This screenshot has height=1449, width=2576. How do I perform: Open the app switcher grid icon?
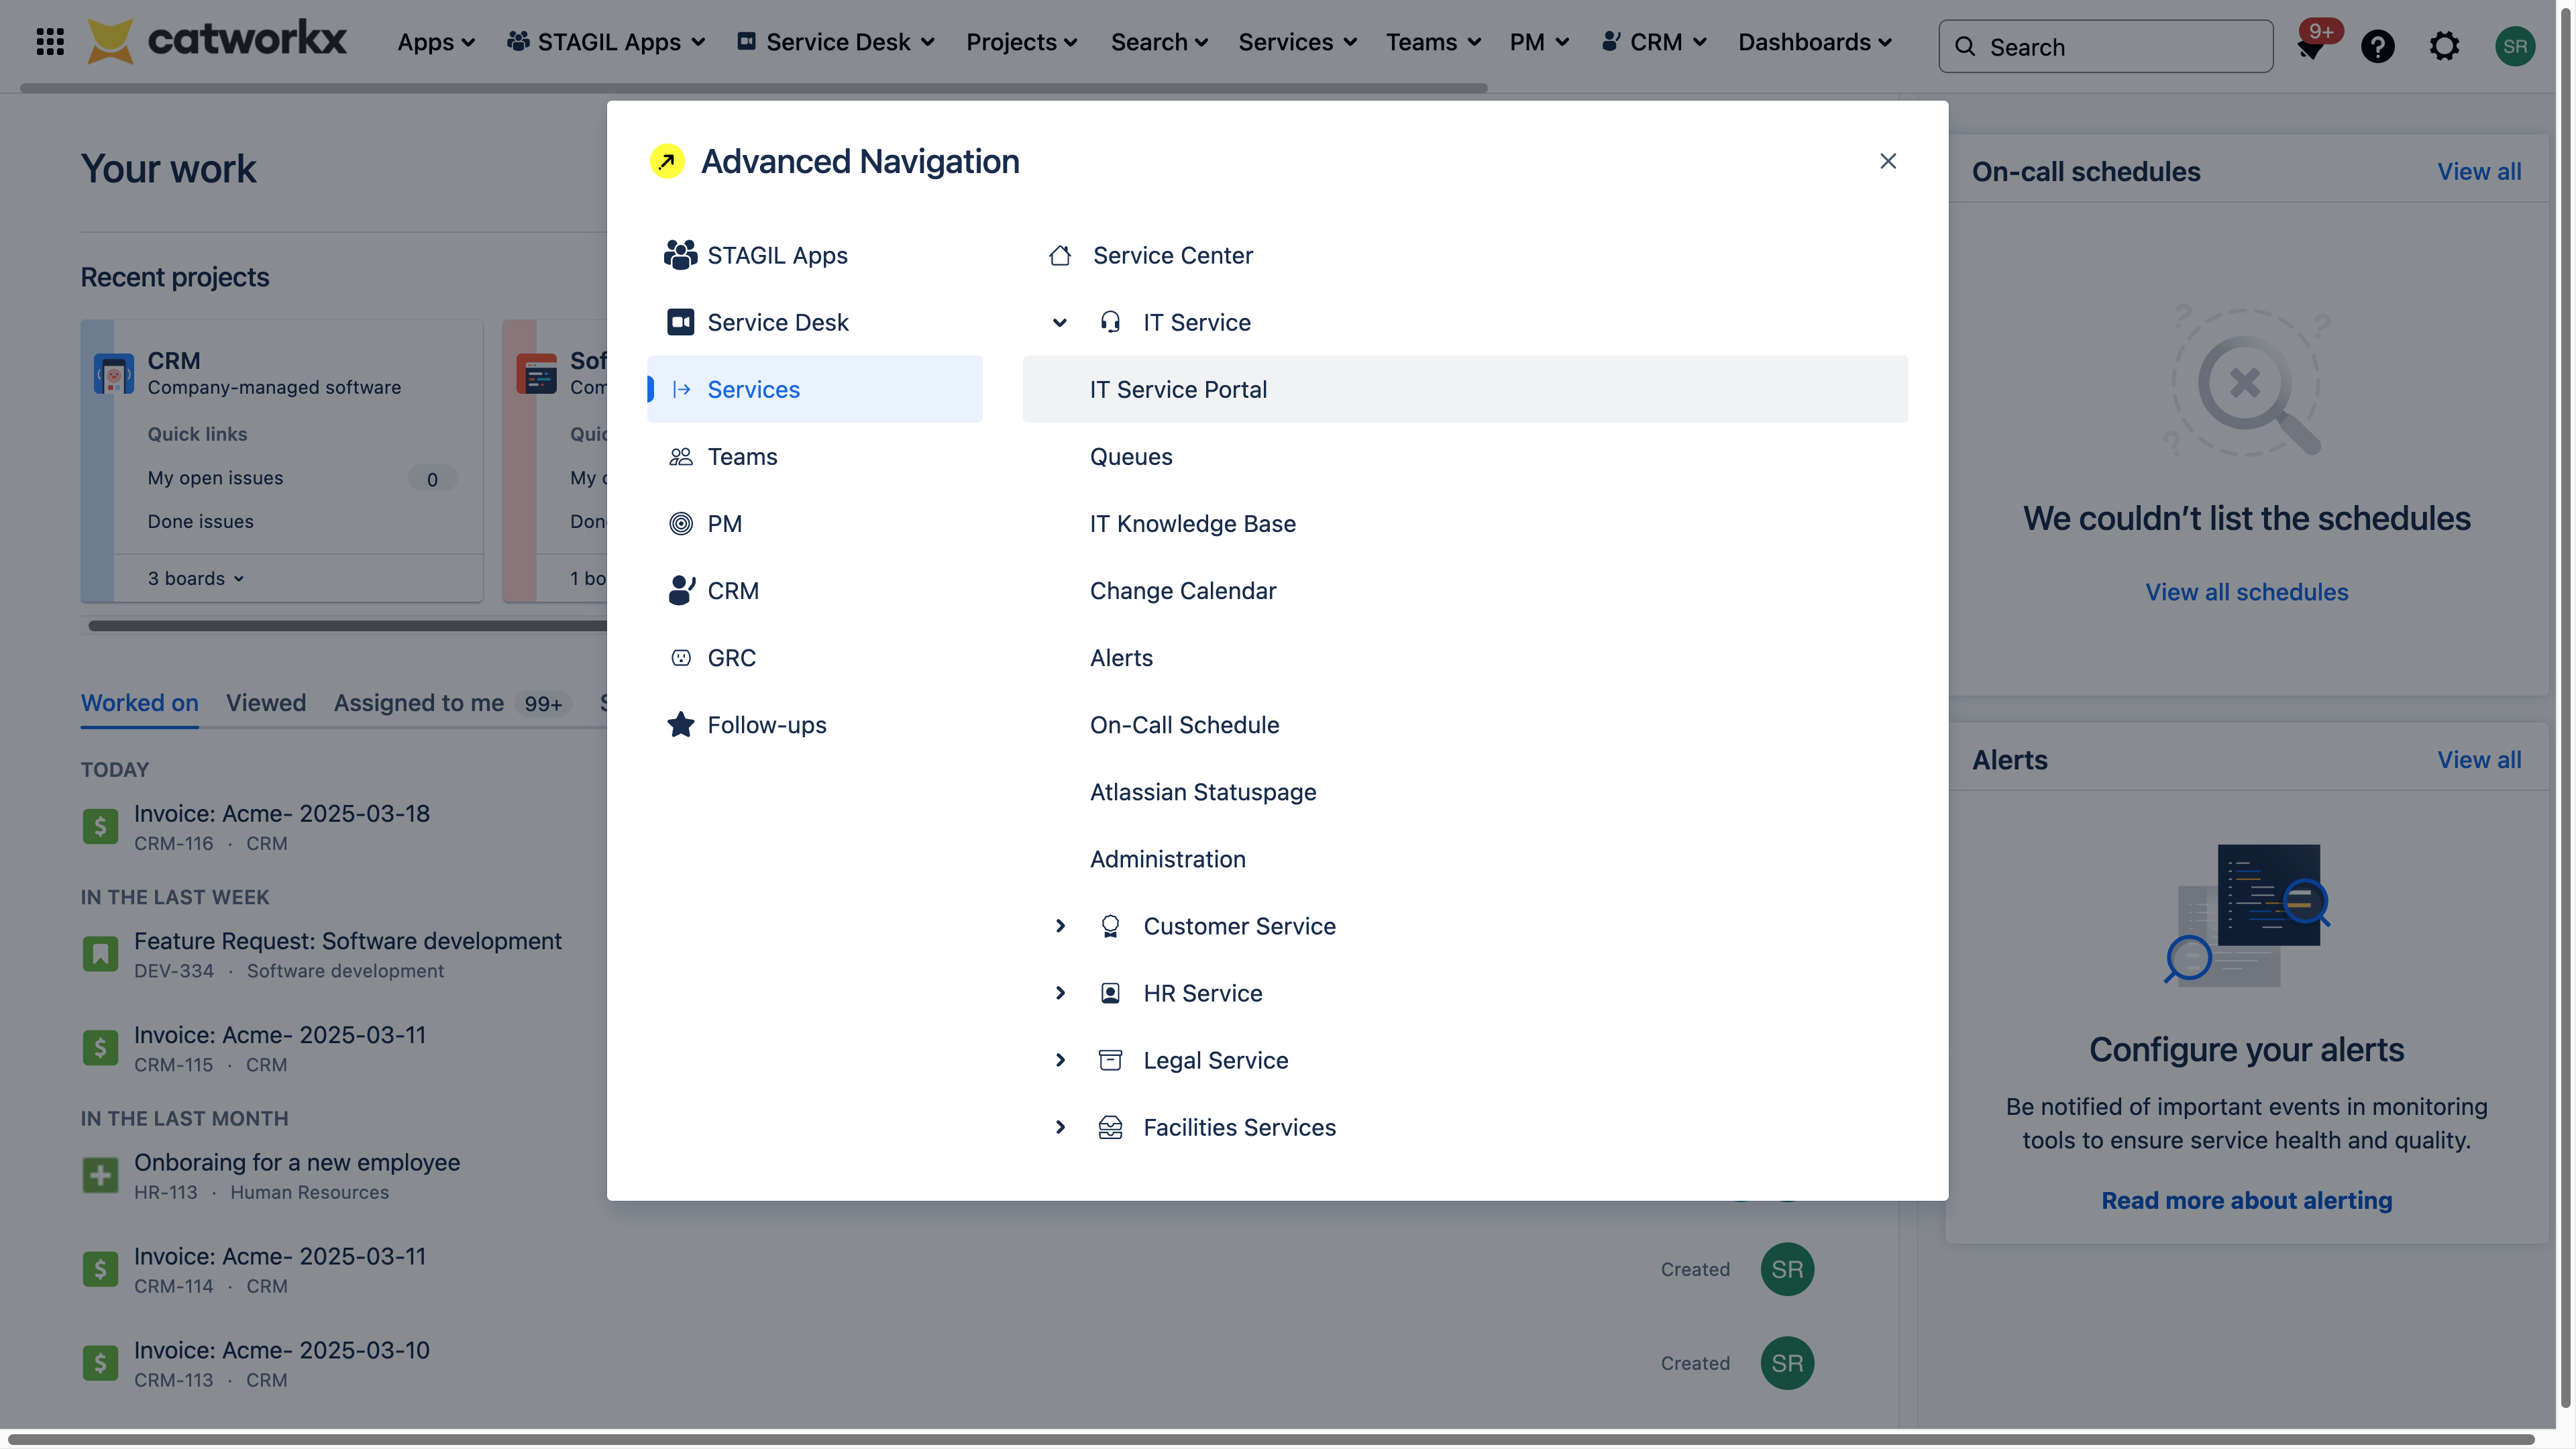click(49, 42)
